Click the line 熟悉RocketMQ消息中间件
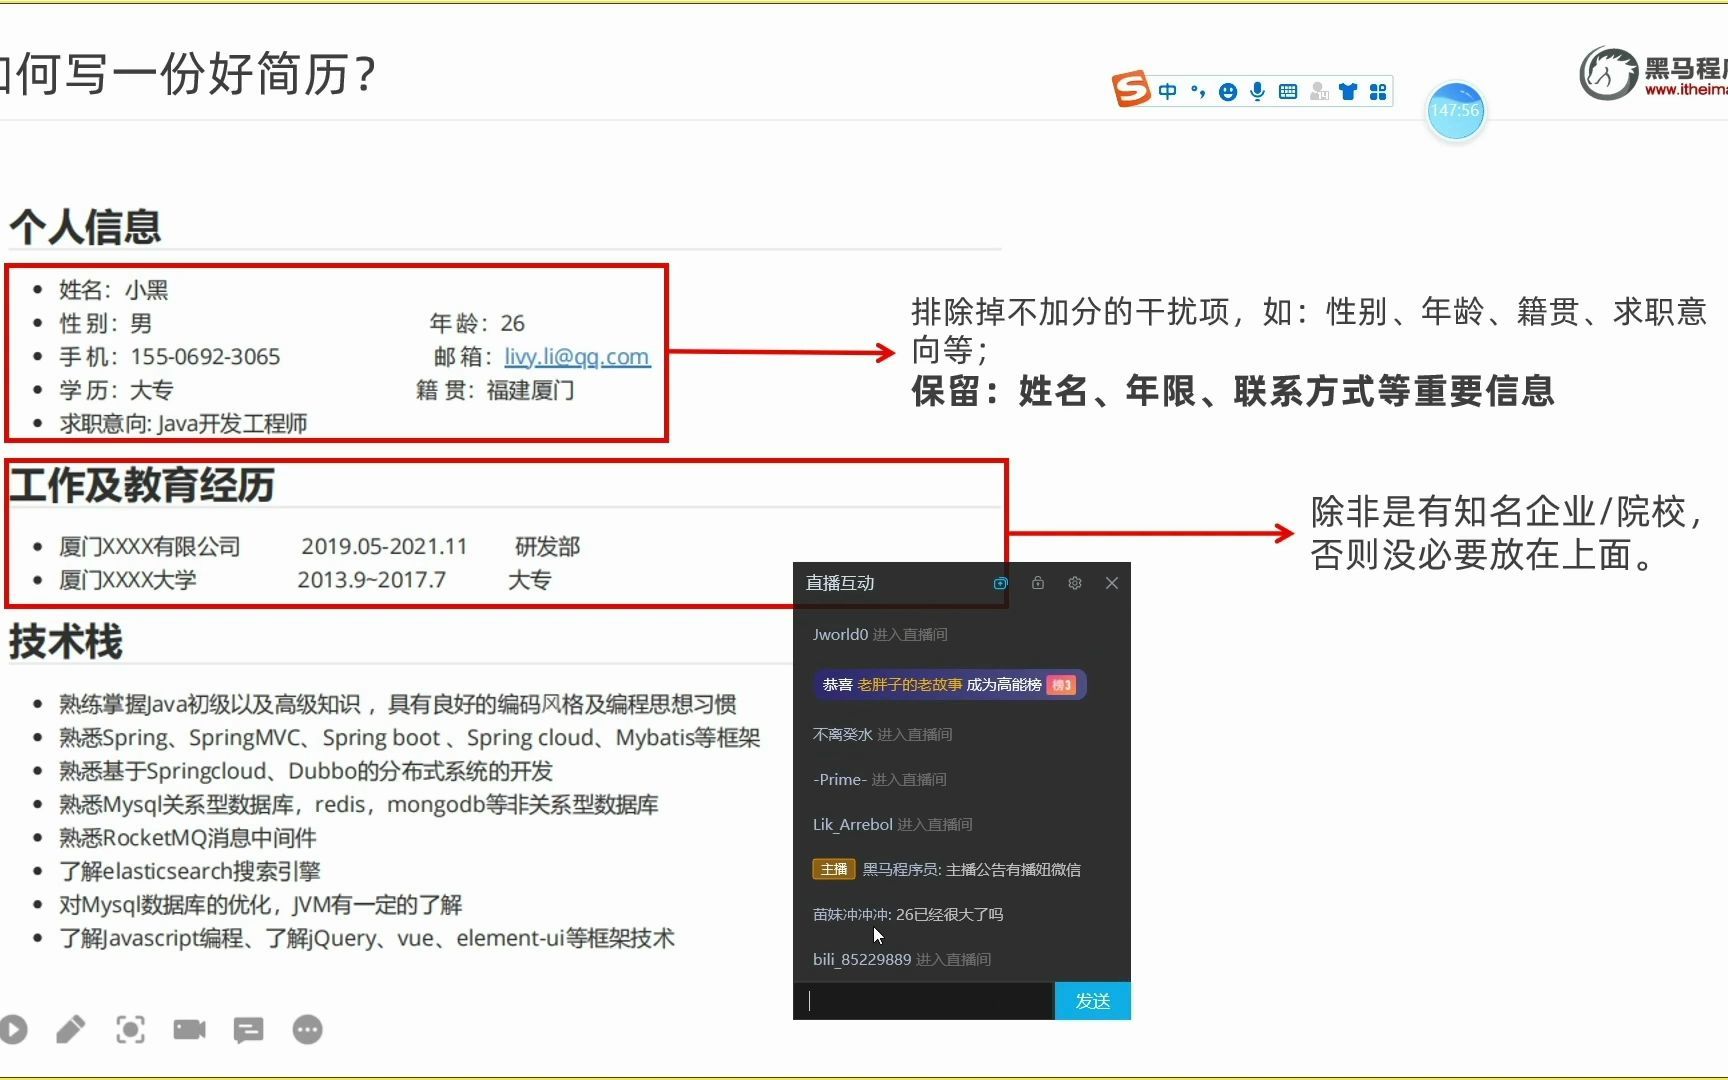 (188, 838)
